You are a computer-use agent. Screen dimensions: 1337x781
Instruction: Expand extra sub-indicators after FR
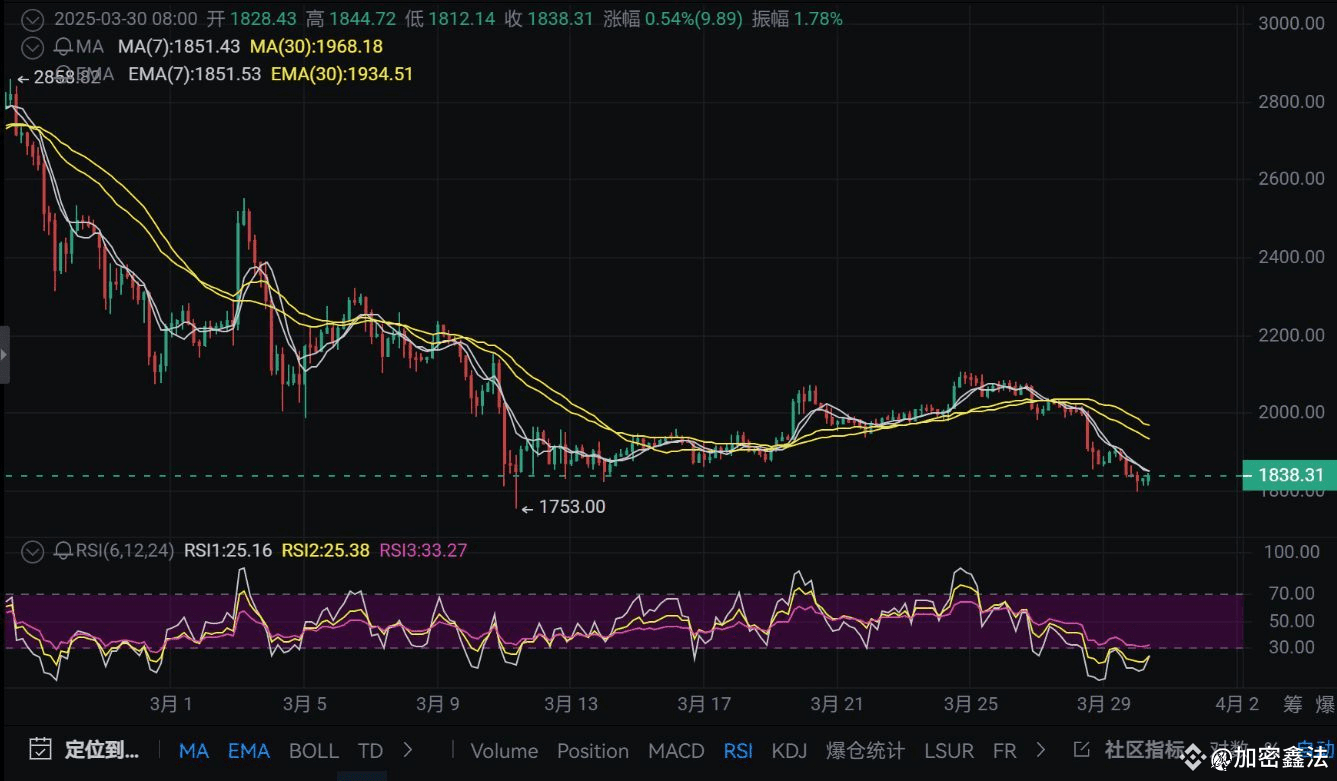1042,751
